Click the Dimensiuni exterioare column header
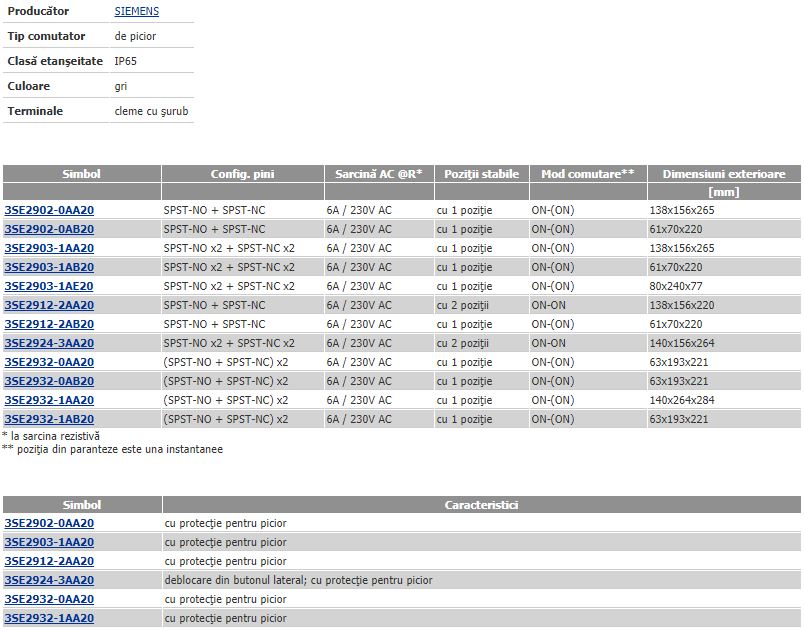 724,174
